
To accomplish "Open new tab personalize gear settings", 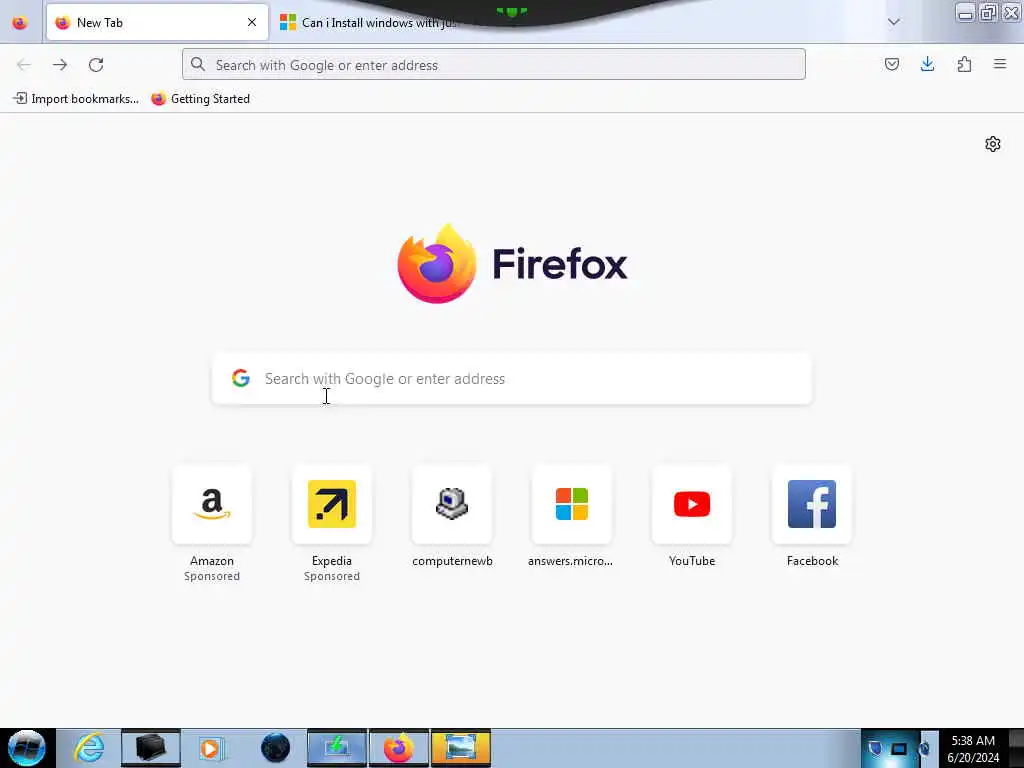I will click(993, 144).
